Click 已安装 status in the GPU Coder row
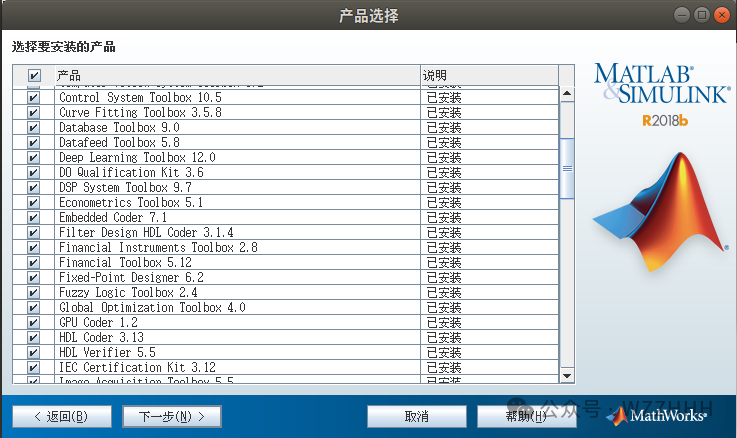This screenshot has height=438, width=737. (x=444, y=323)
